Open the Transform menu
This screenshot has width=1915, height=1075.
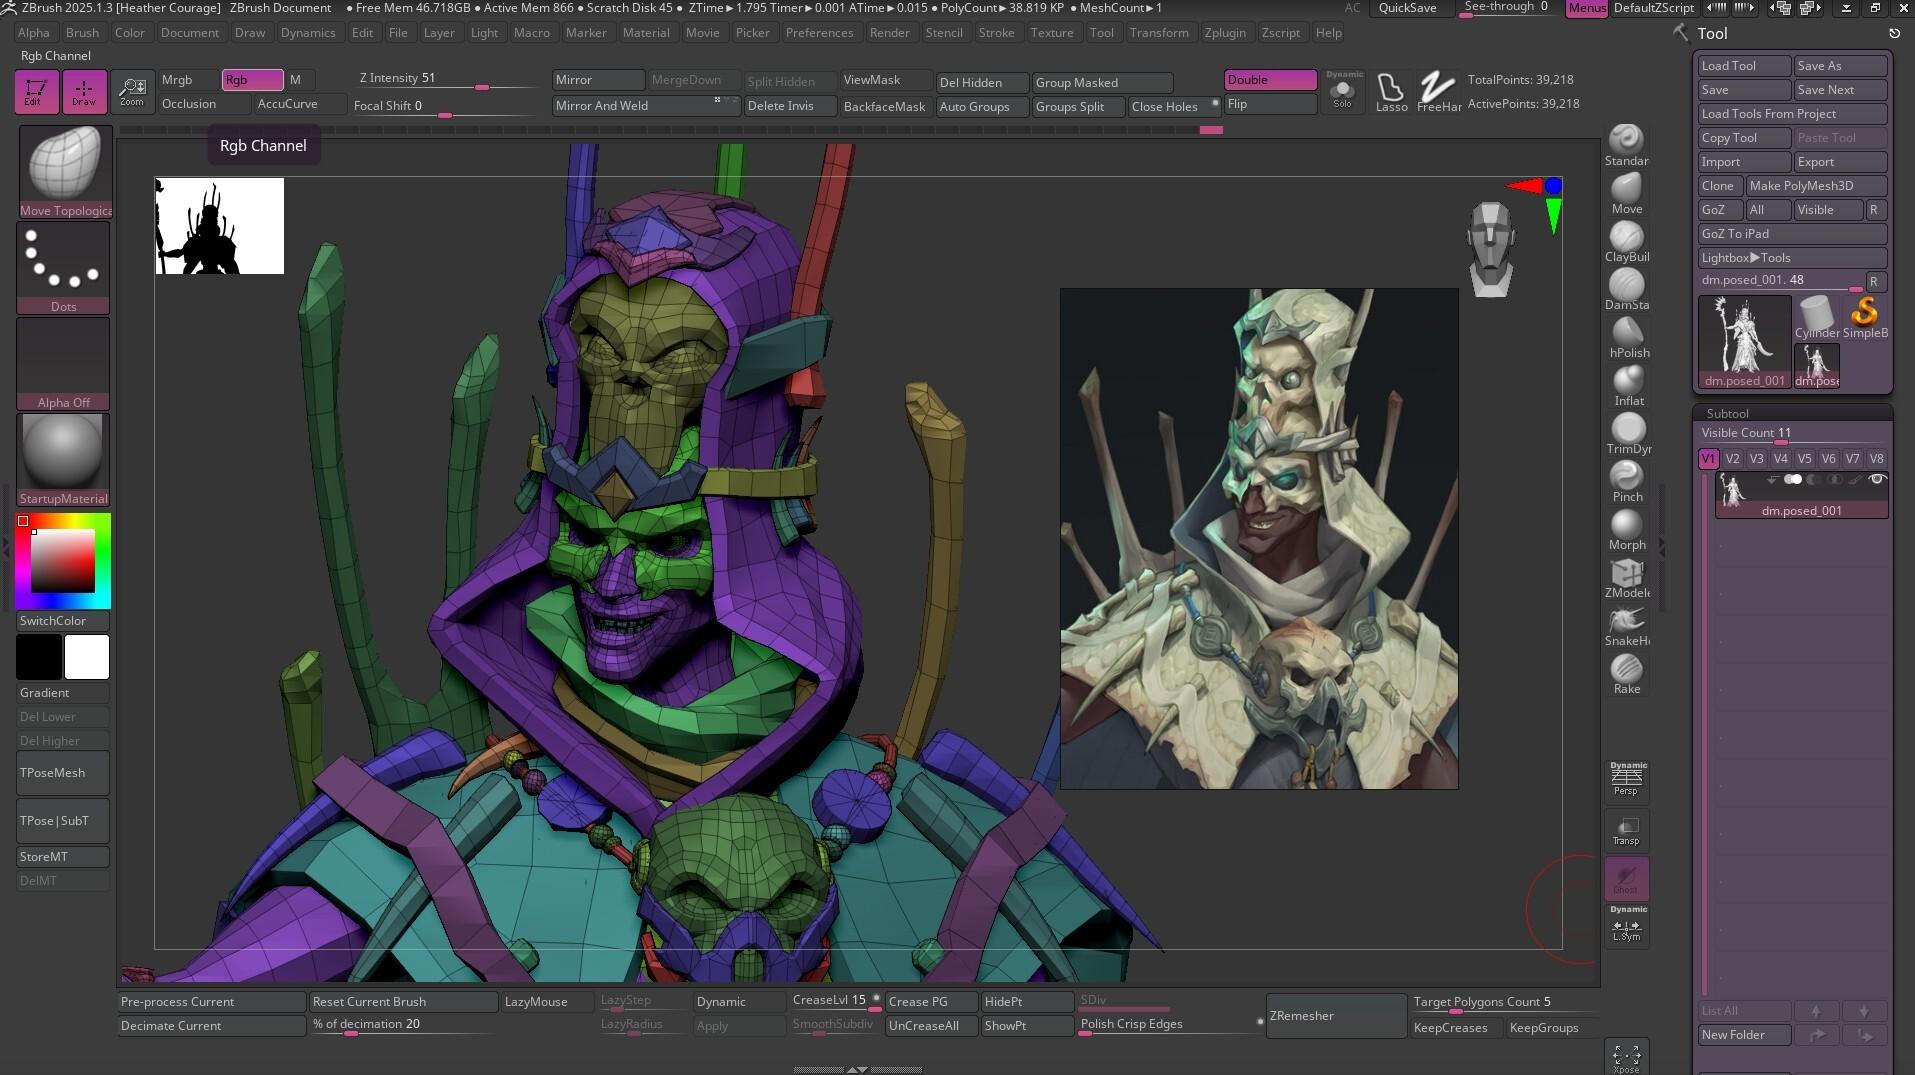click(x=1159, y=32)
